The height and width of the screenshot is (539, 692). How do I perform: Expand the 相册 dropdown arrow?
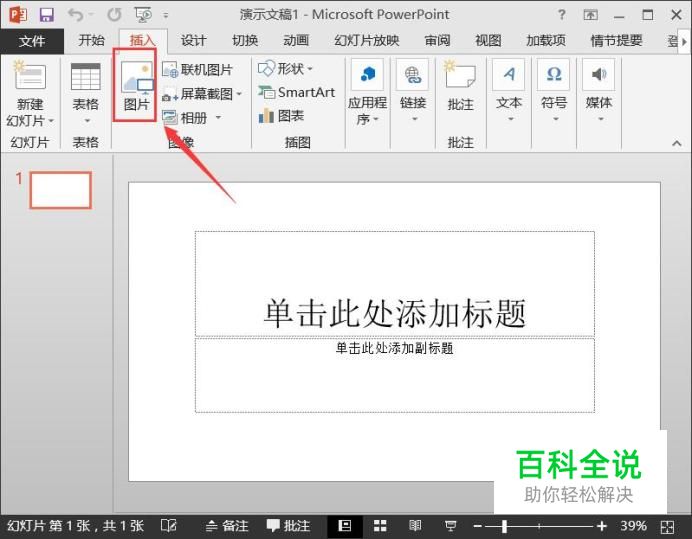click(x=218, y=117)
